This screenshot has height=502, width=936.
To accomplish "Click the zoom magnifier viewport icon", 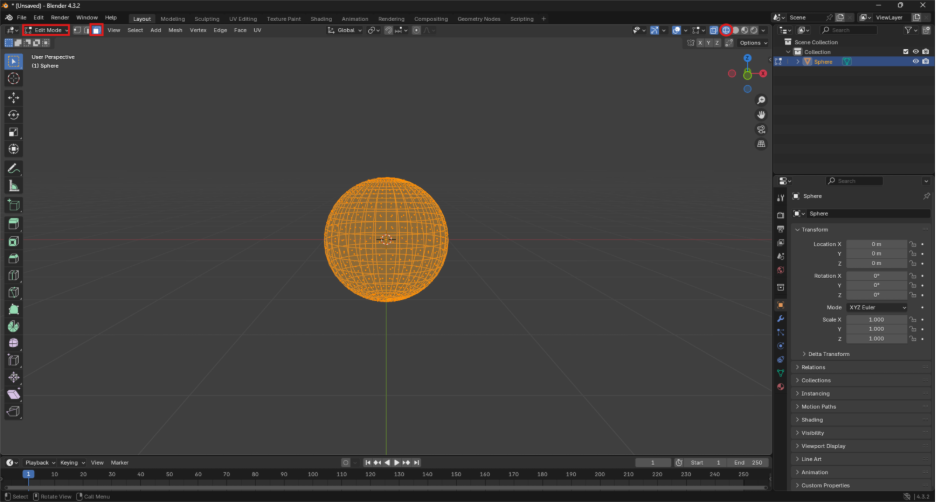I will point(761,100).
